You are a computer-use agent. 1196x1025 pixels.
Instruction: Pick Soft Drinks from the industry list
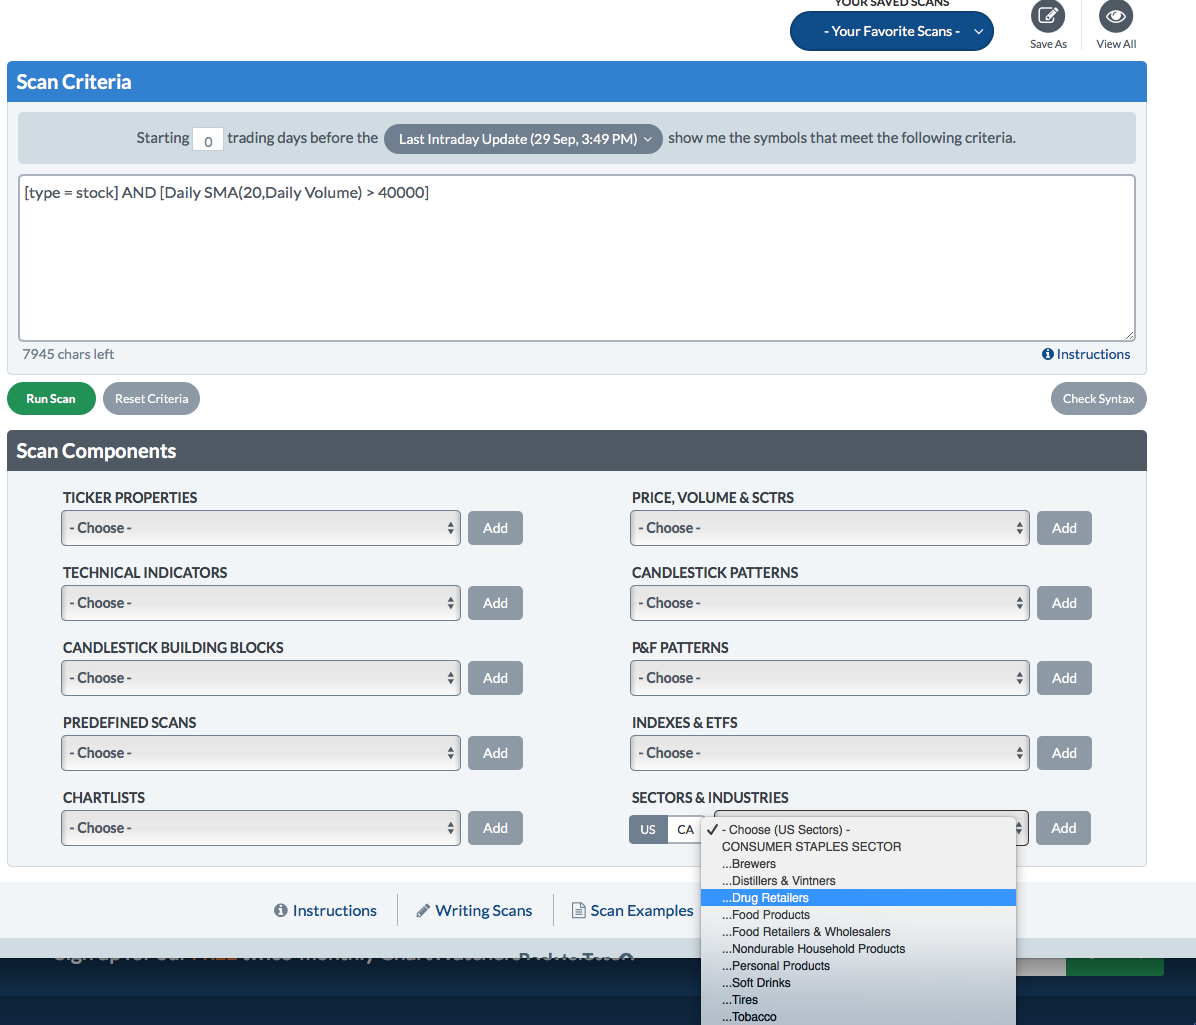click(761, 983)
